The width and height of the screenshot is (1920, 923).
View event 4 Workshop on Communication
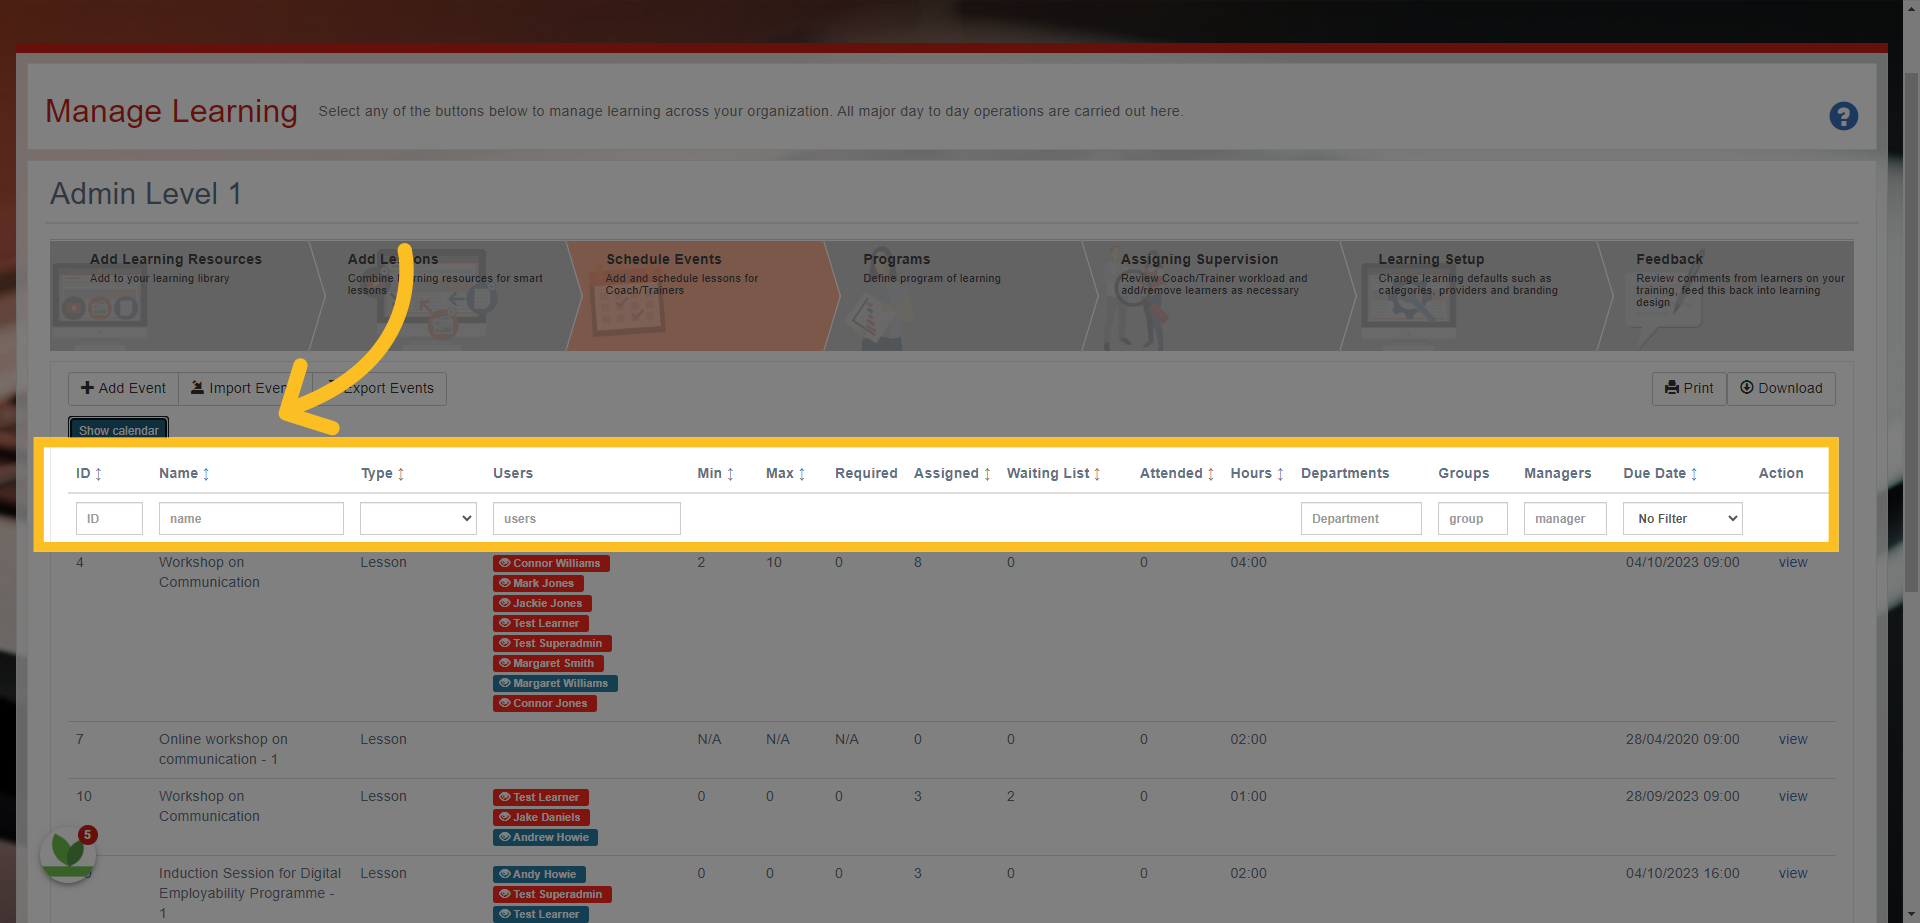point(1793,562)
